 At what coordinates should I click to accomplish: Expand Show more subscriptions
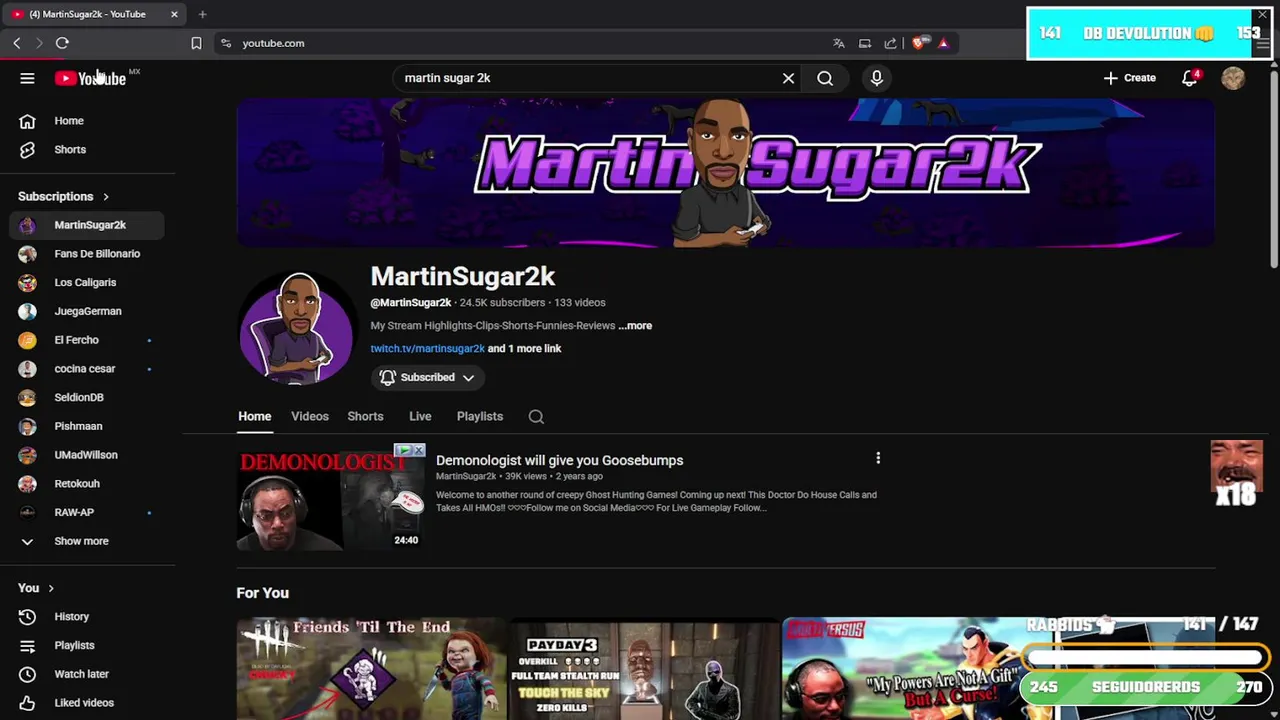(87, 541)
